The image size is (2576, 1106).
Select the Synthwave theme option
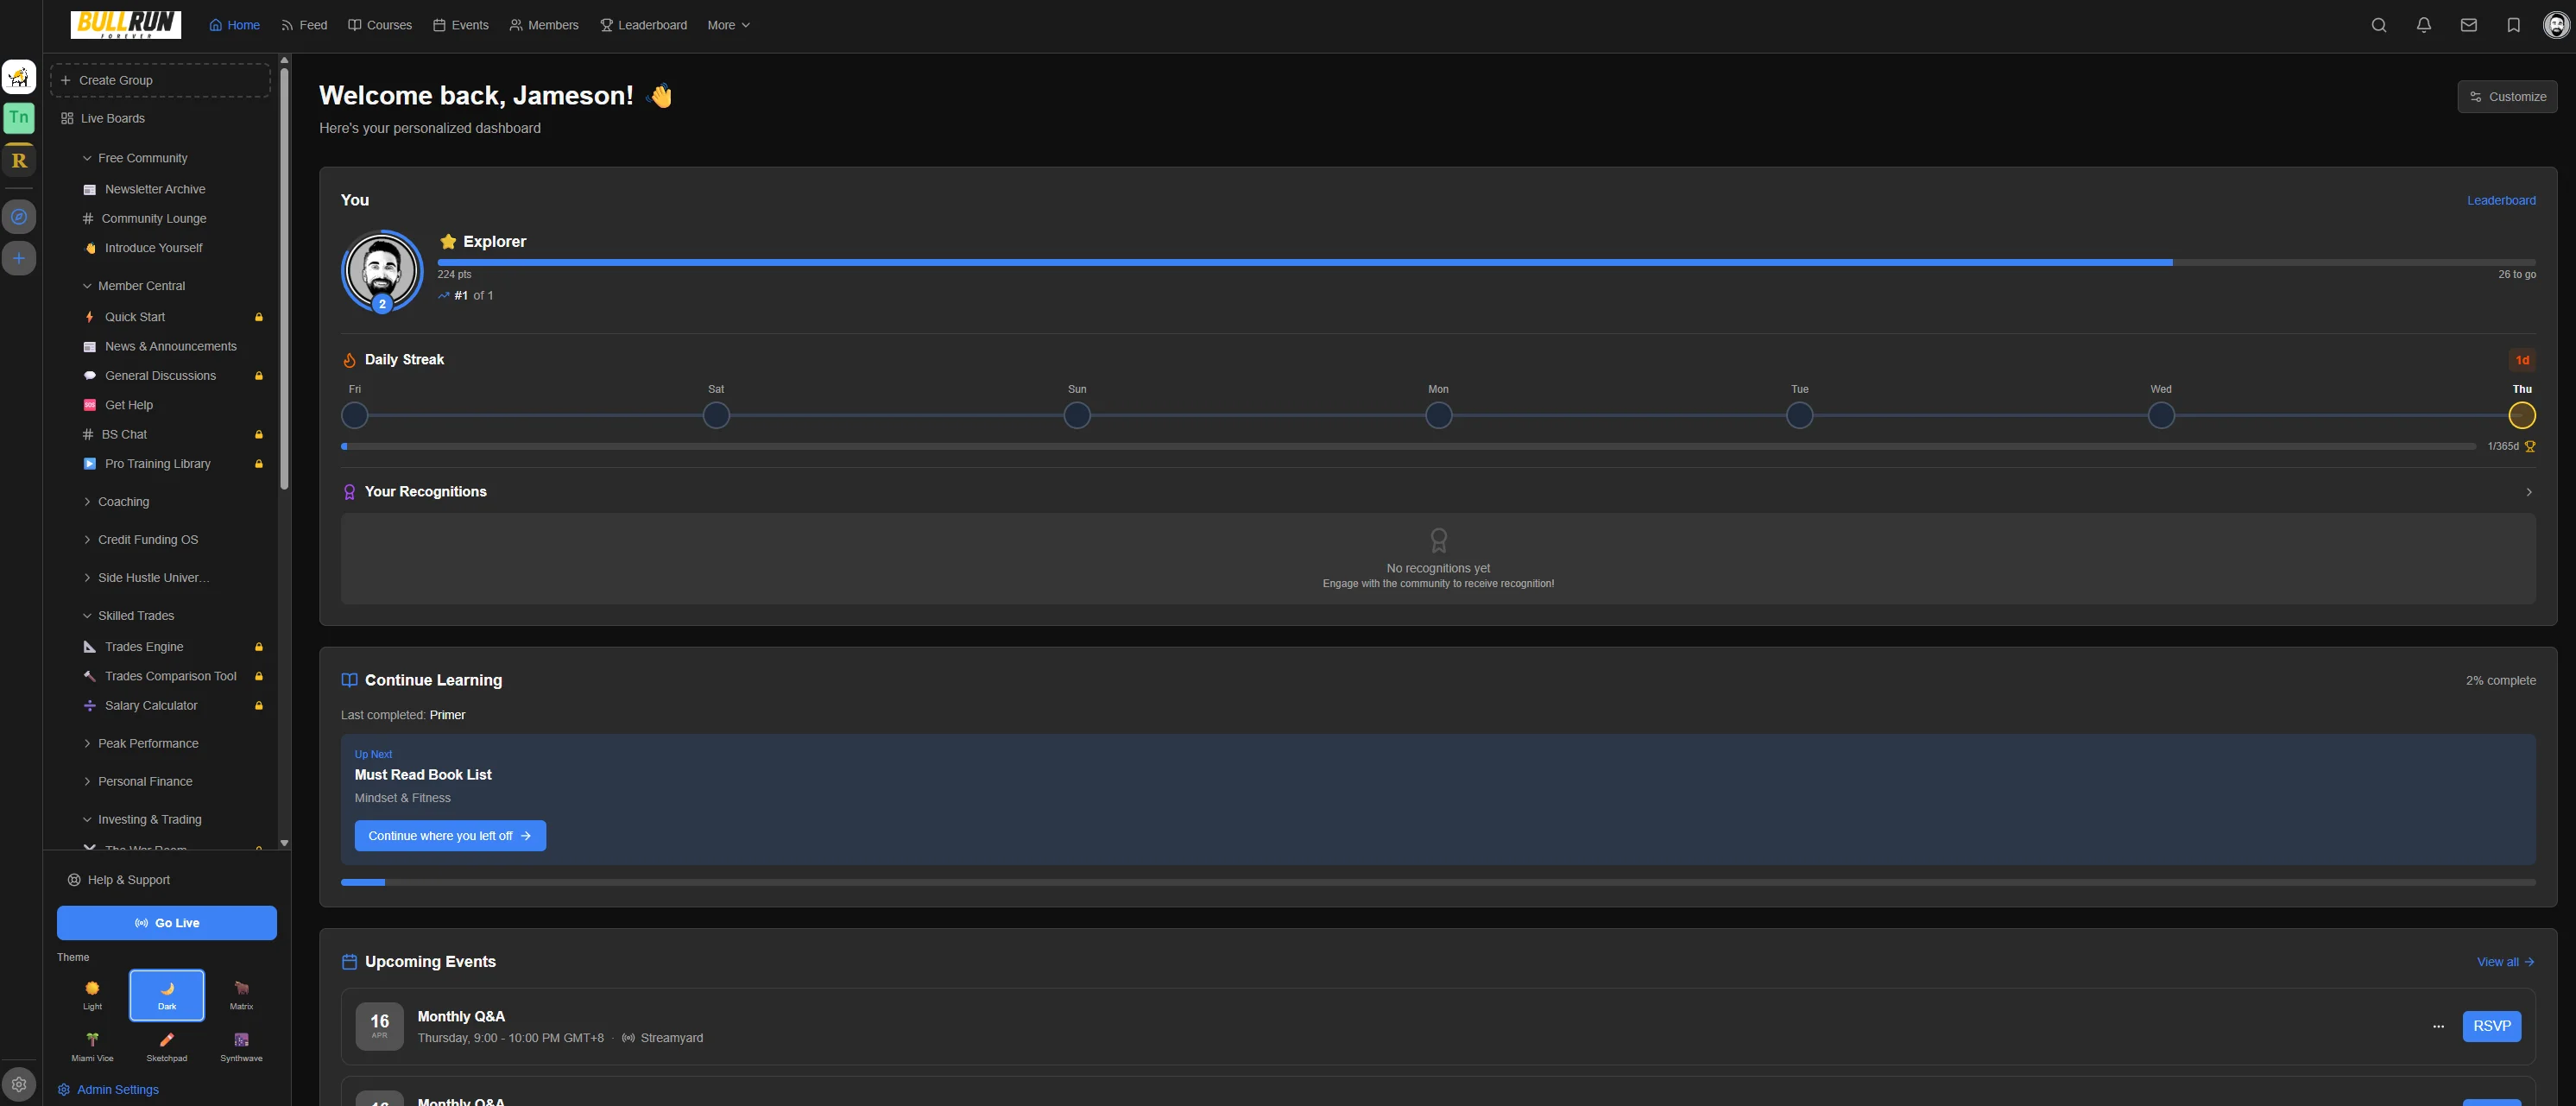[x=241, y=1046]
